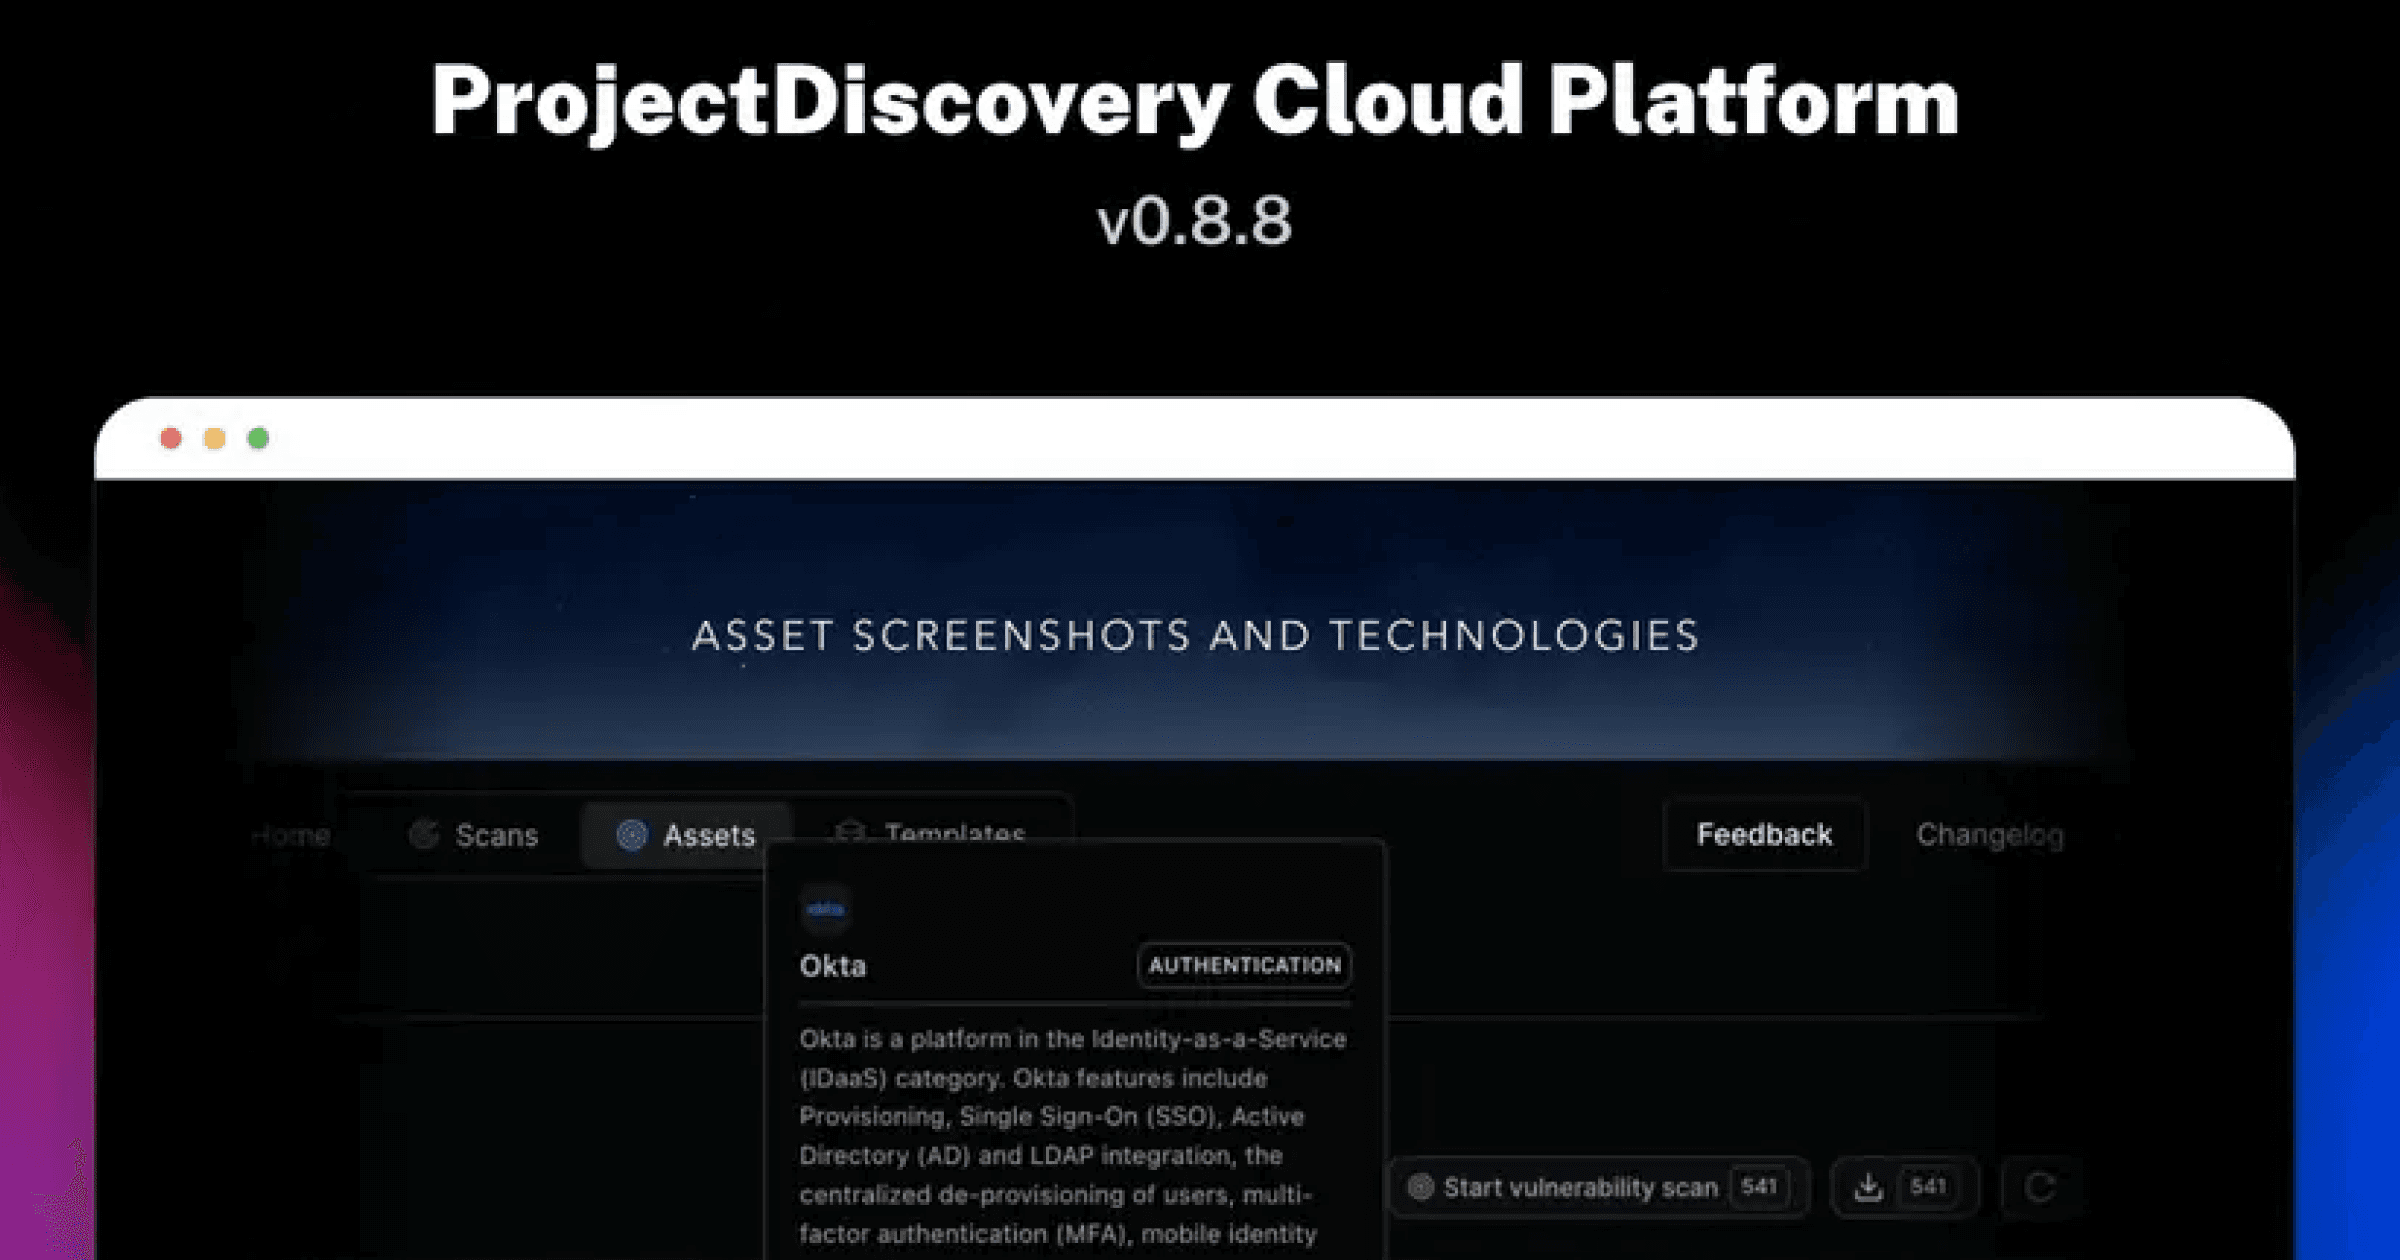
Task: Click the AUTHENTICATION category tag
Action: [1244, 965]
